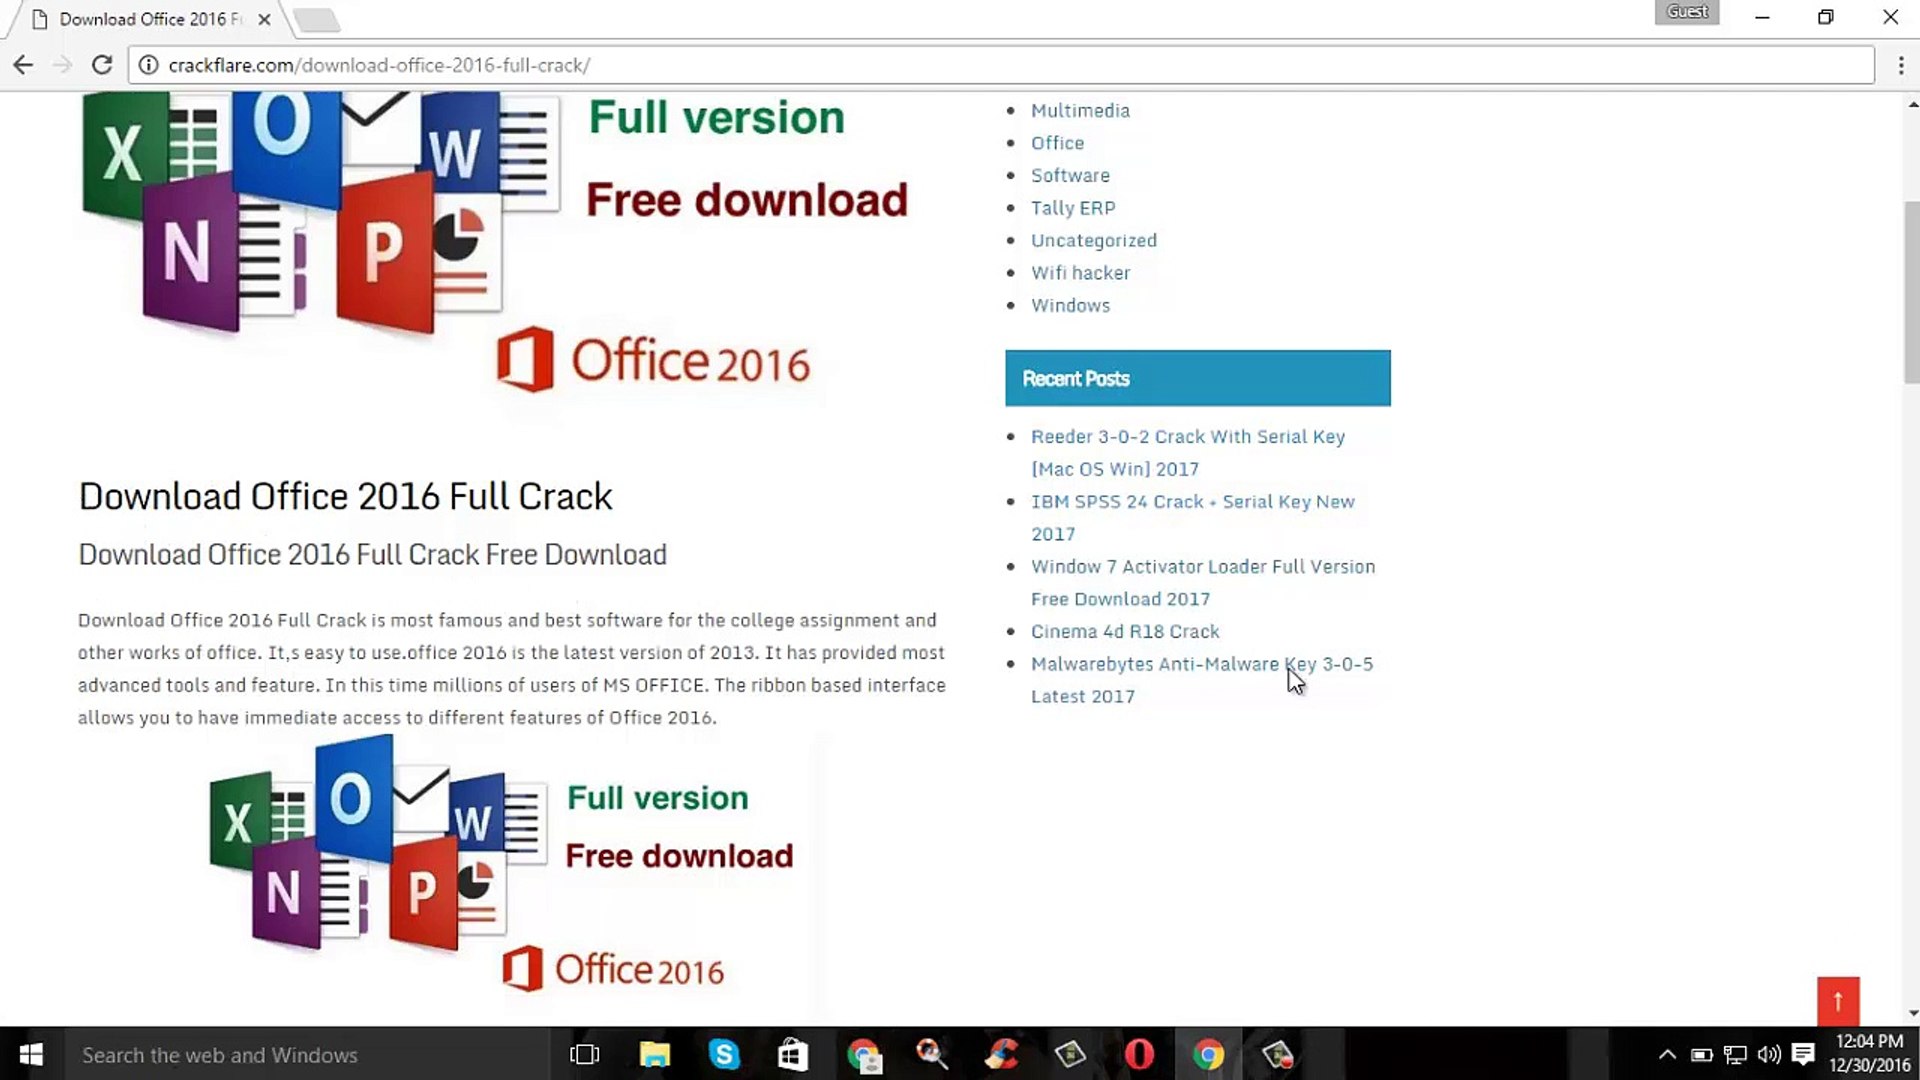Open Cinema 4d R18 Crack post link
Image resolution: width=1920 pixels, height=1080 pixels.
1125,632
